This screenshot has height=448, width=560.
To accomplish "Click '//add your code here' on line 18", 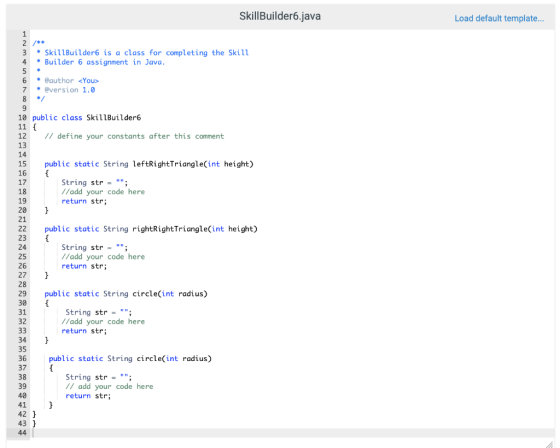I will pyautogui.click(x=103, y=192).
